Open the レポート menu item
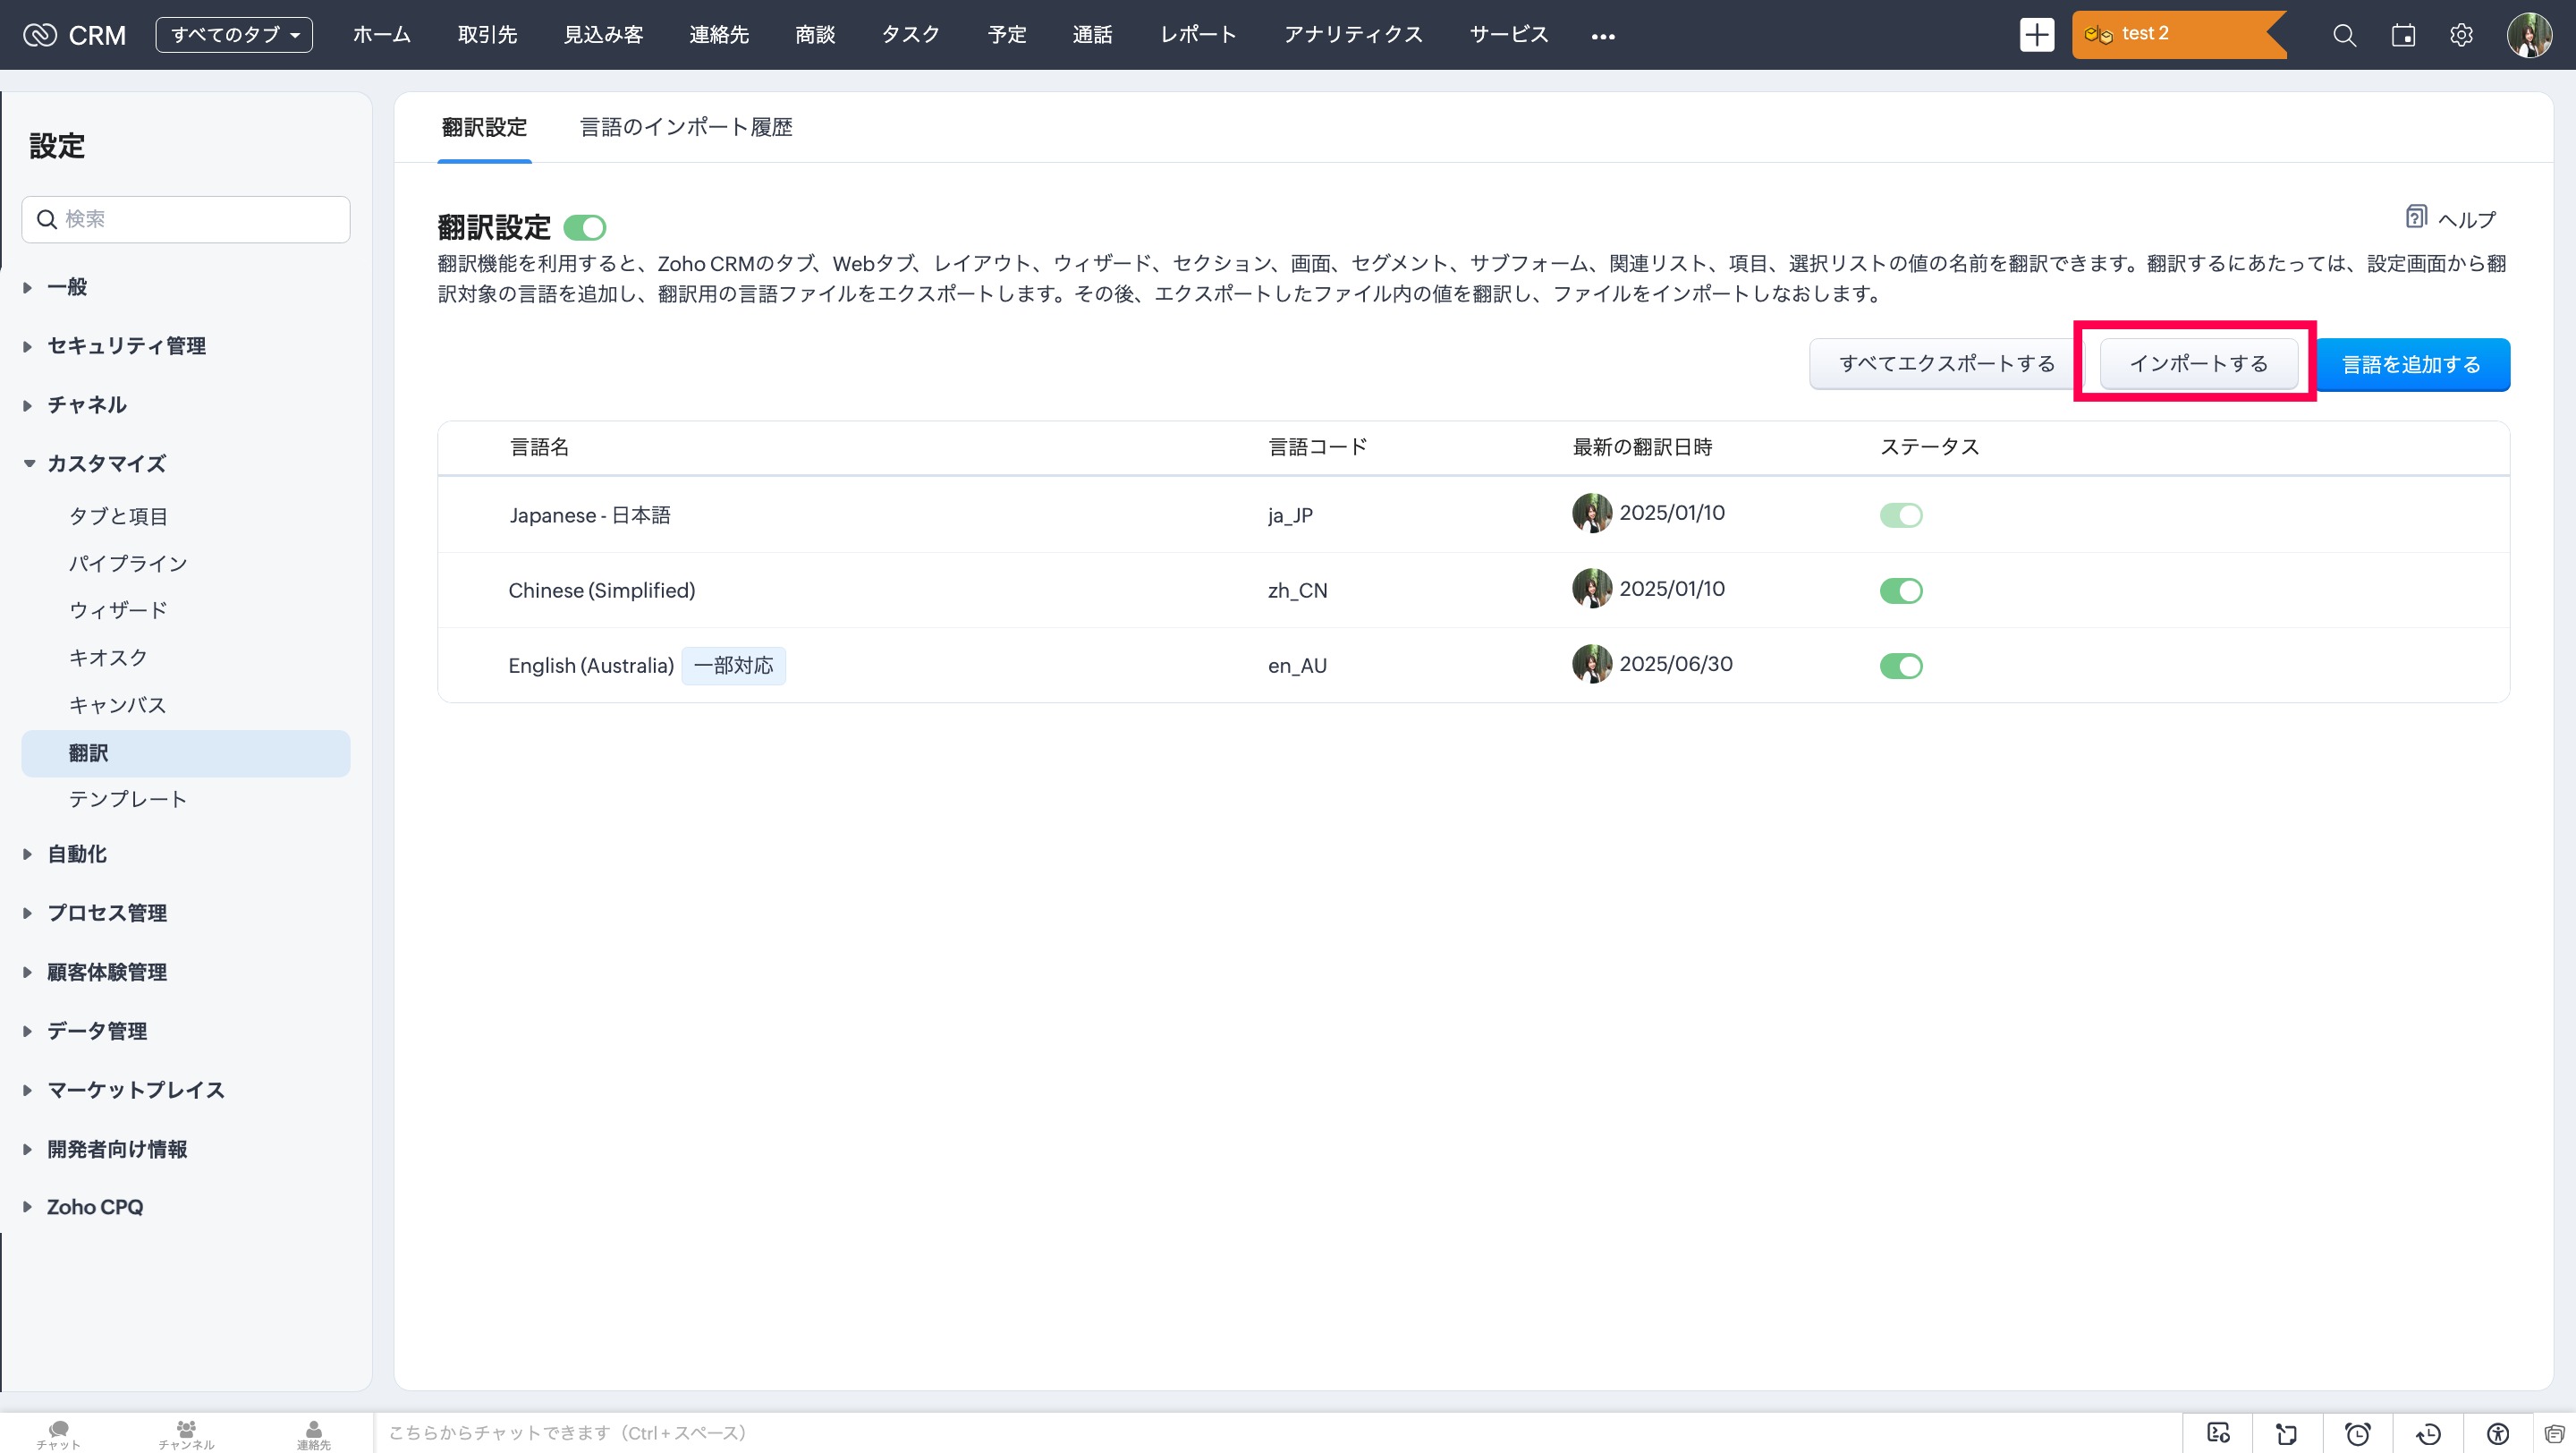 (1198, 35)
